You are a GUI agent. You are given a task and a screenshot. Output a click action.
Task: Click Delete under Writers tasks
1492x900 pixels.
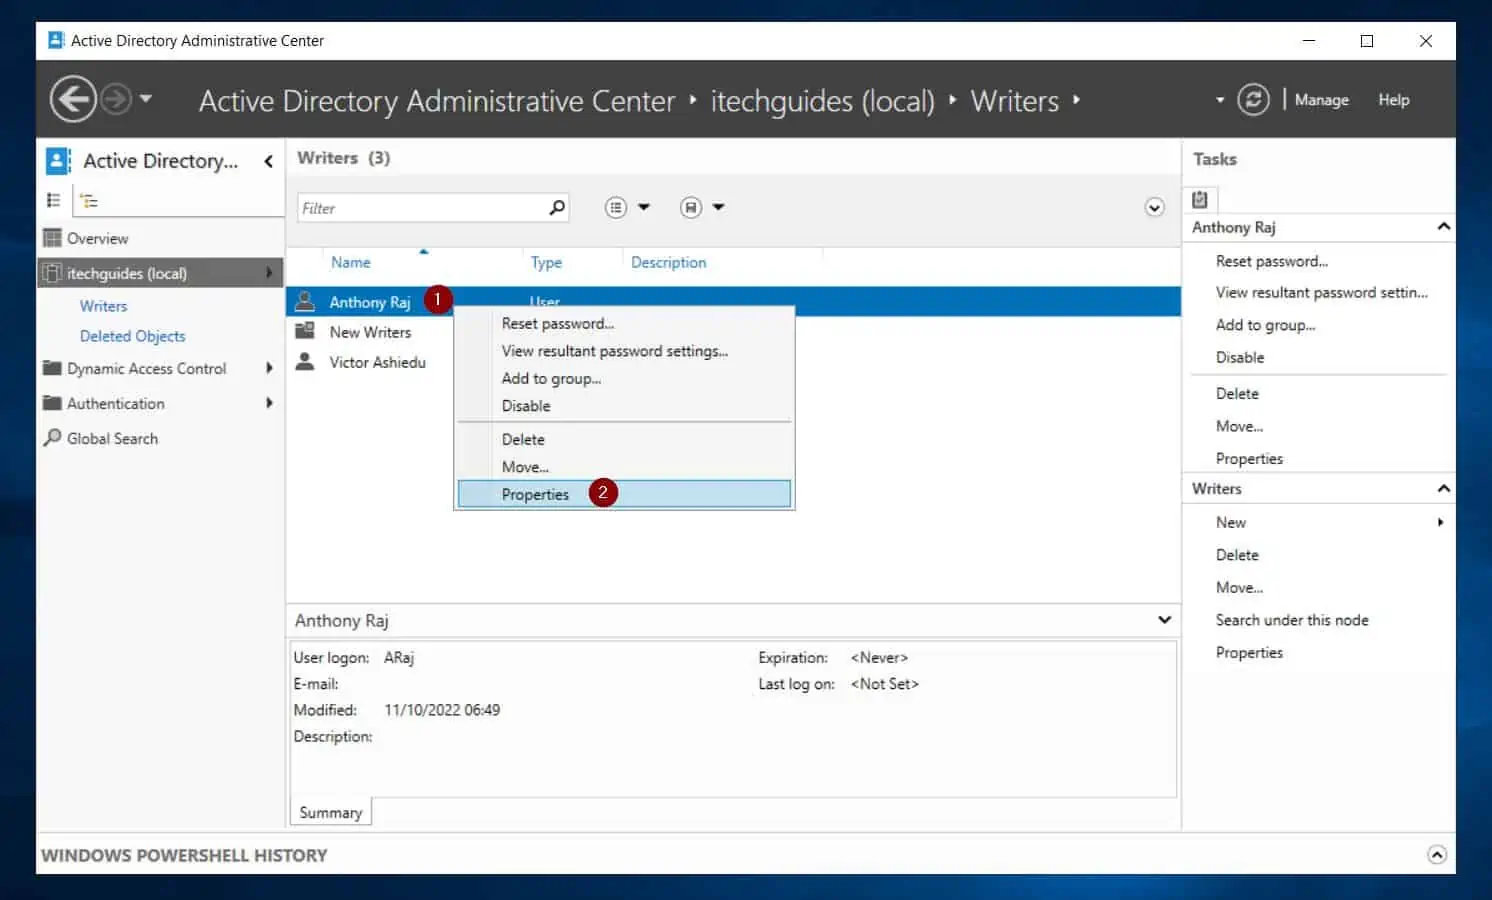click(x=1237, y=555)
